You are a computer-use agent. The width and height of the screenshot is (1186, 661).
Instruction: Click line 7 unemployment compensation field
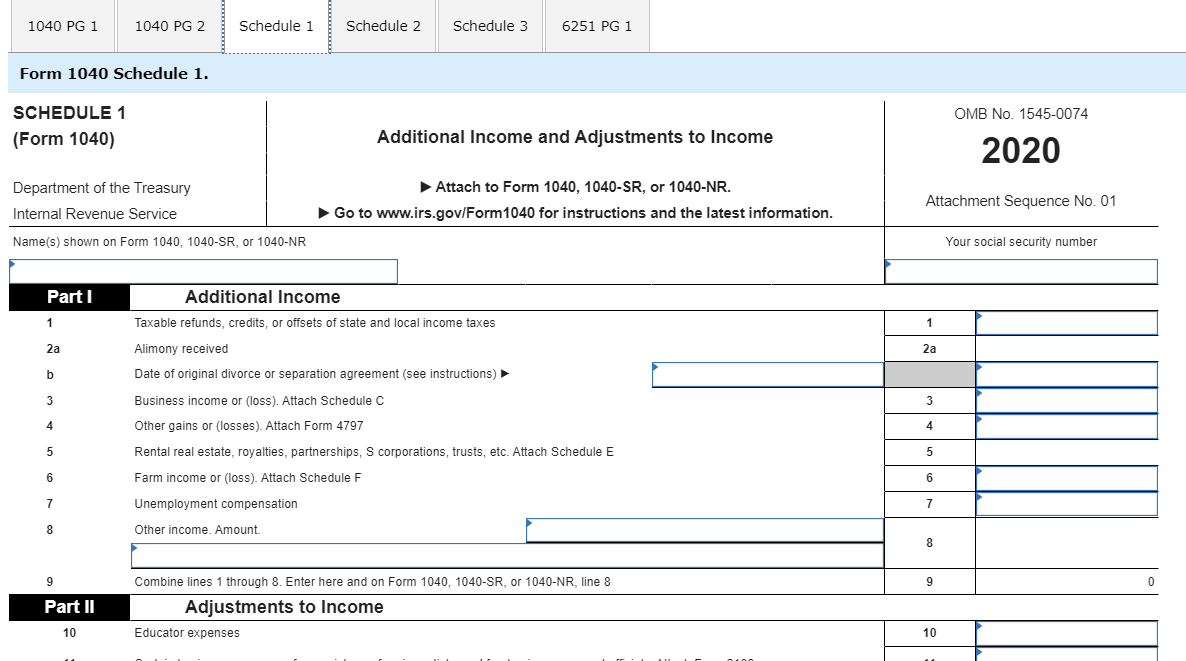click(1066, 504)
